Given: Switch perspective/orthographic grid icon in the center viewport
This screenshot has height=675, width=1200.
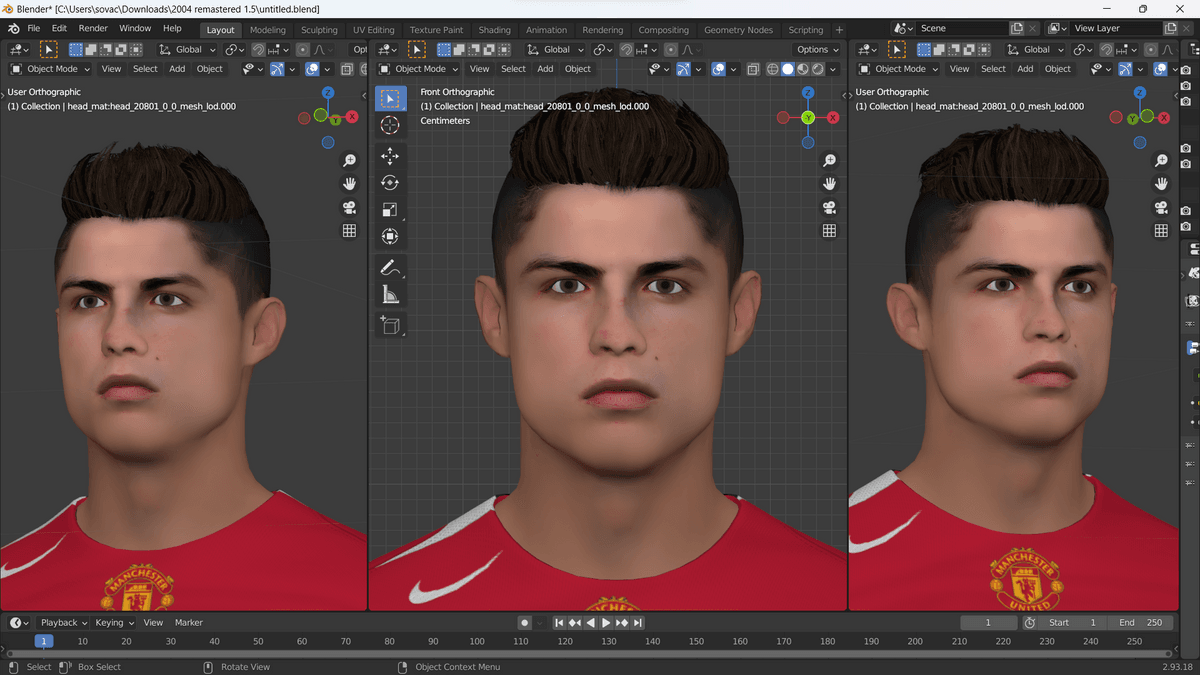Looking at the screenshot, I should point(829,230).
